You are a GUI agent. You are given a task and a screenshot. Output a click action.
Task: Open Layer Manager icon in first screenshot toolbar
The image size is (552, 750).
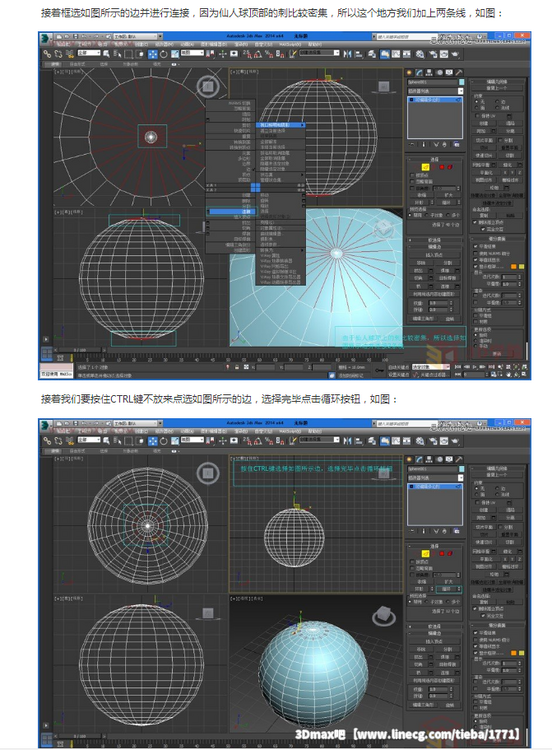click(372, 54)
